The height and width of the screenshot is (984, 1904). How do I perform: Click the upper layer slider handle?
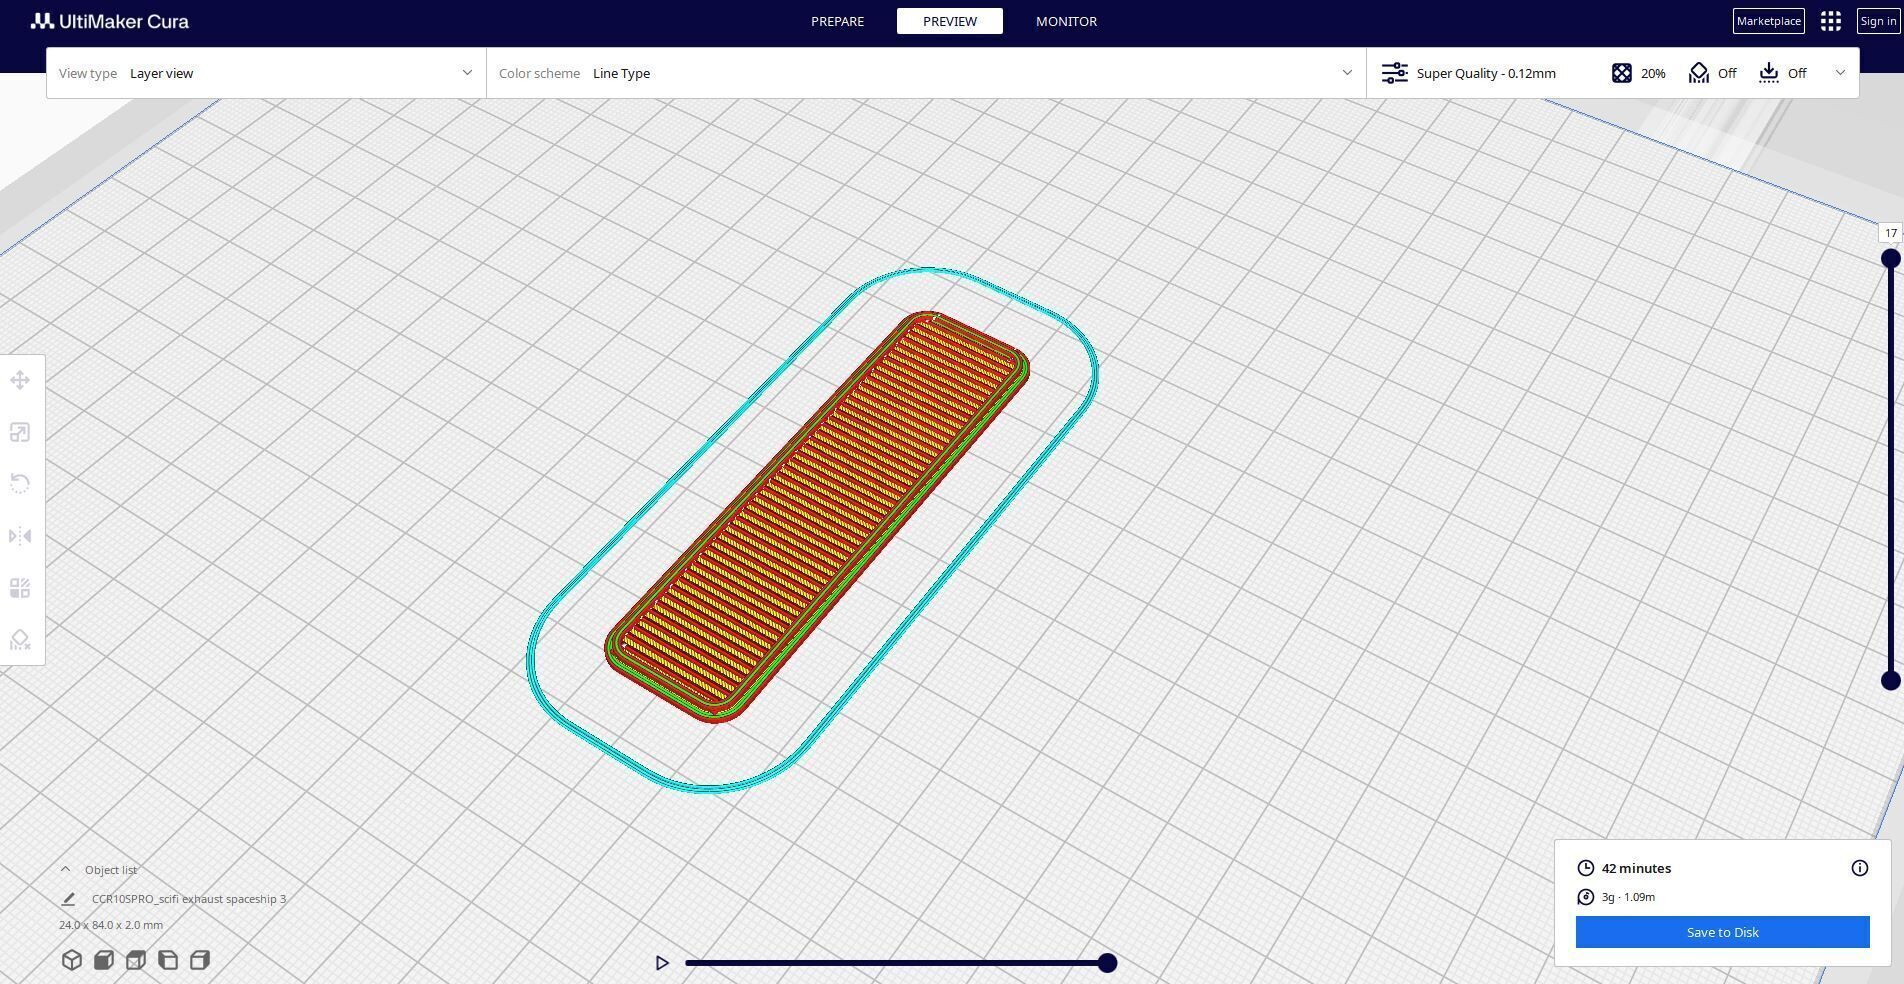(1890, 259)
